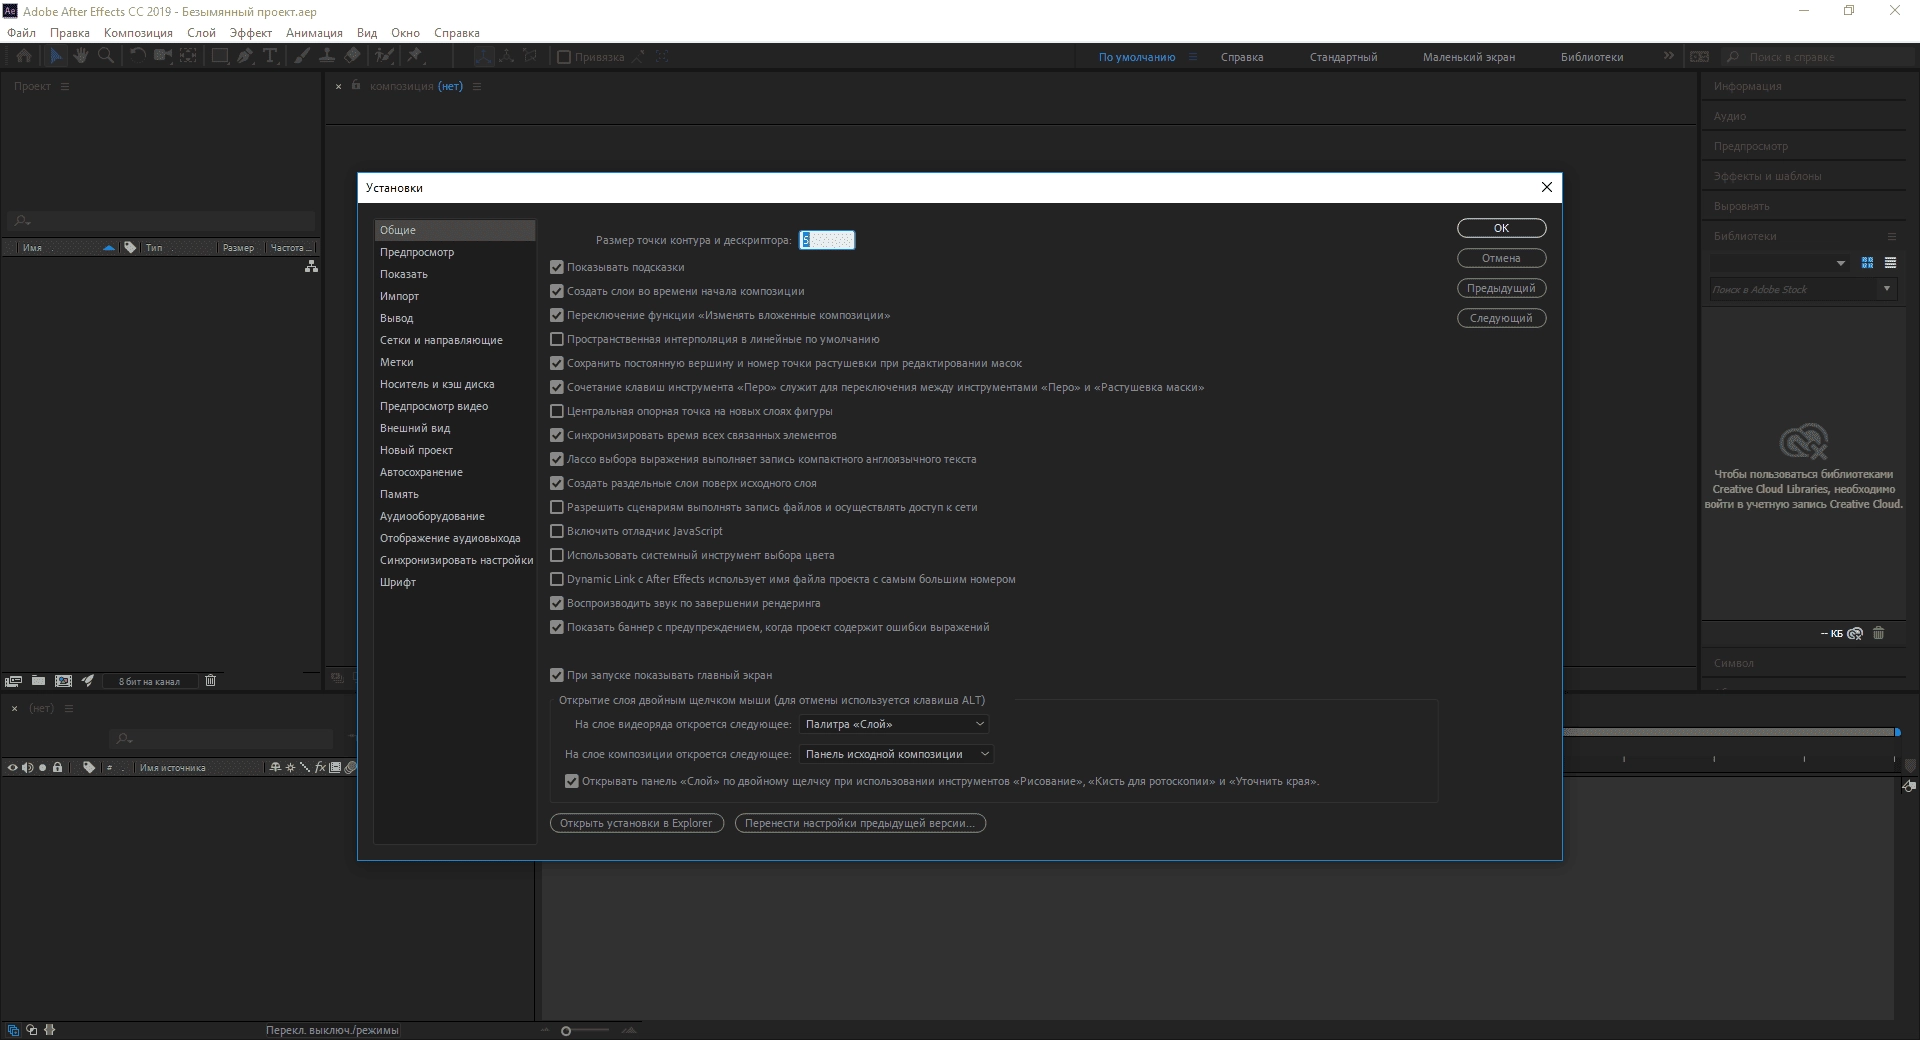Select the Type text tool

click(270, 56)
